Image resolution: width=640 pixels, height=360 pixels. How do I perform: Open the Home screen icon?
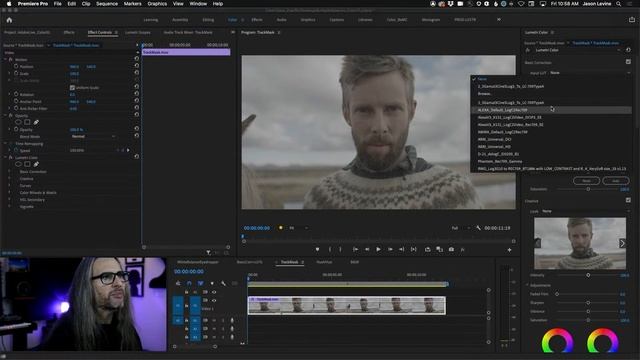click(9, 20)
